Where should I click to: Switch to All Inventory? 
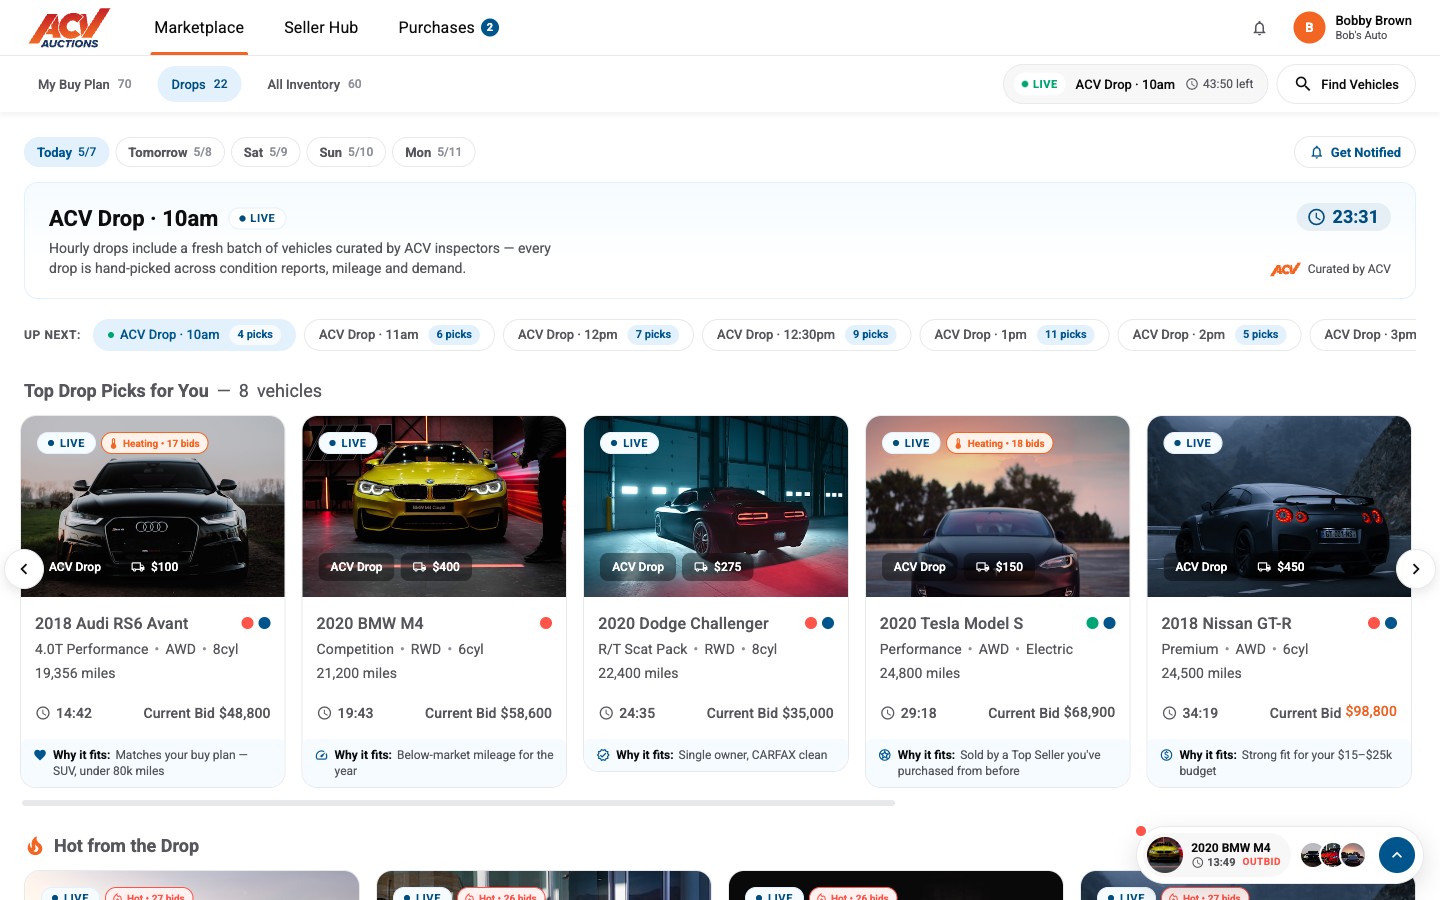[x=314, y=84]
